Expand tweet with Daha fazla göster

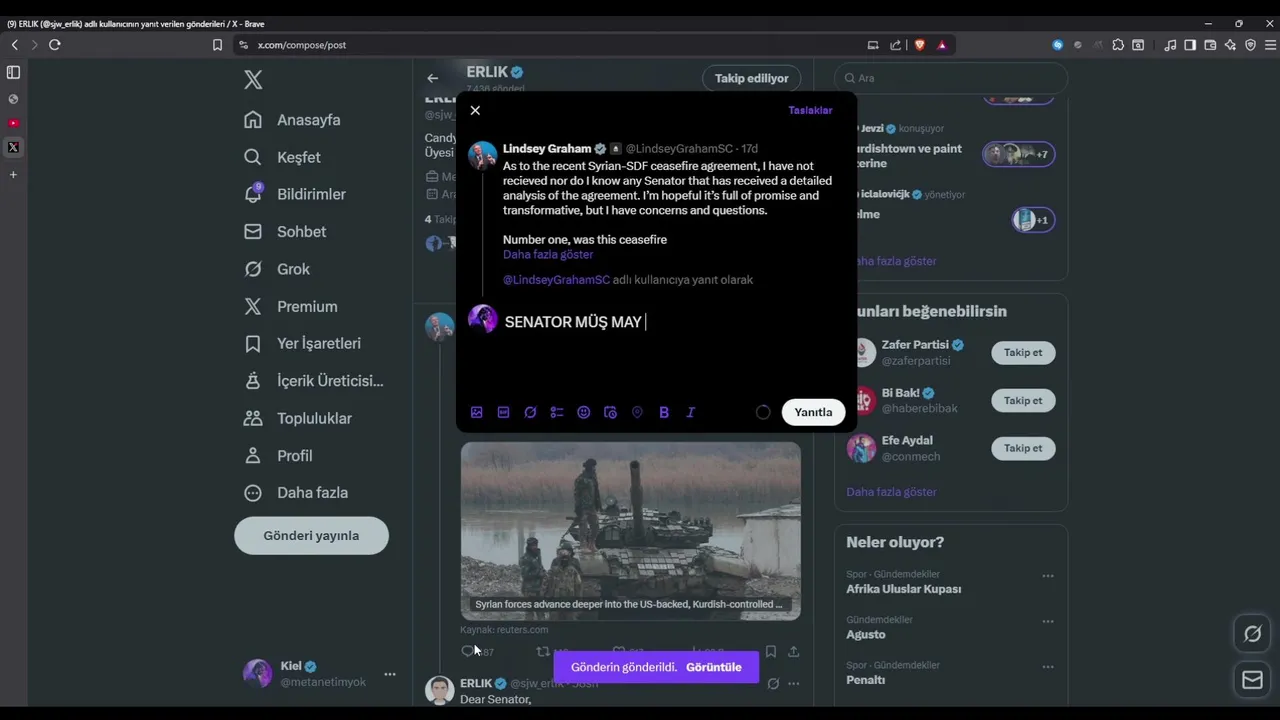548,255
